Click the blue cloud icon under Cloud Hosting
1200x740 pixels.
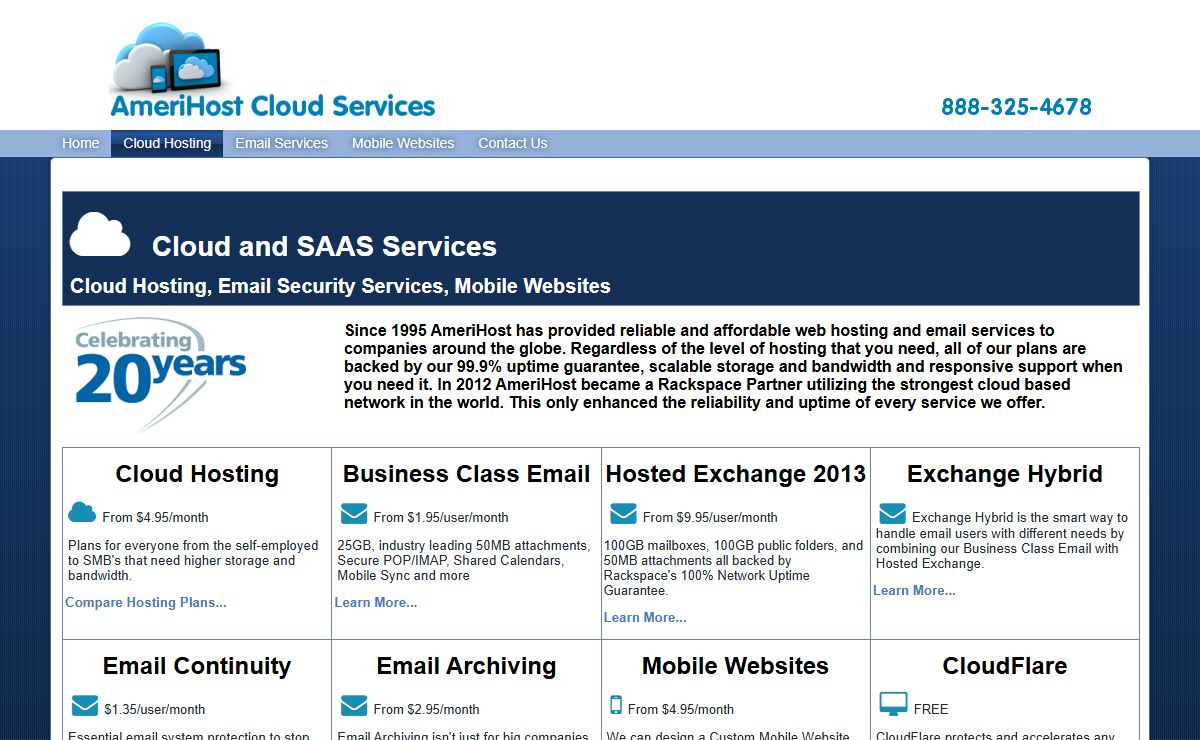click(82, 513)
